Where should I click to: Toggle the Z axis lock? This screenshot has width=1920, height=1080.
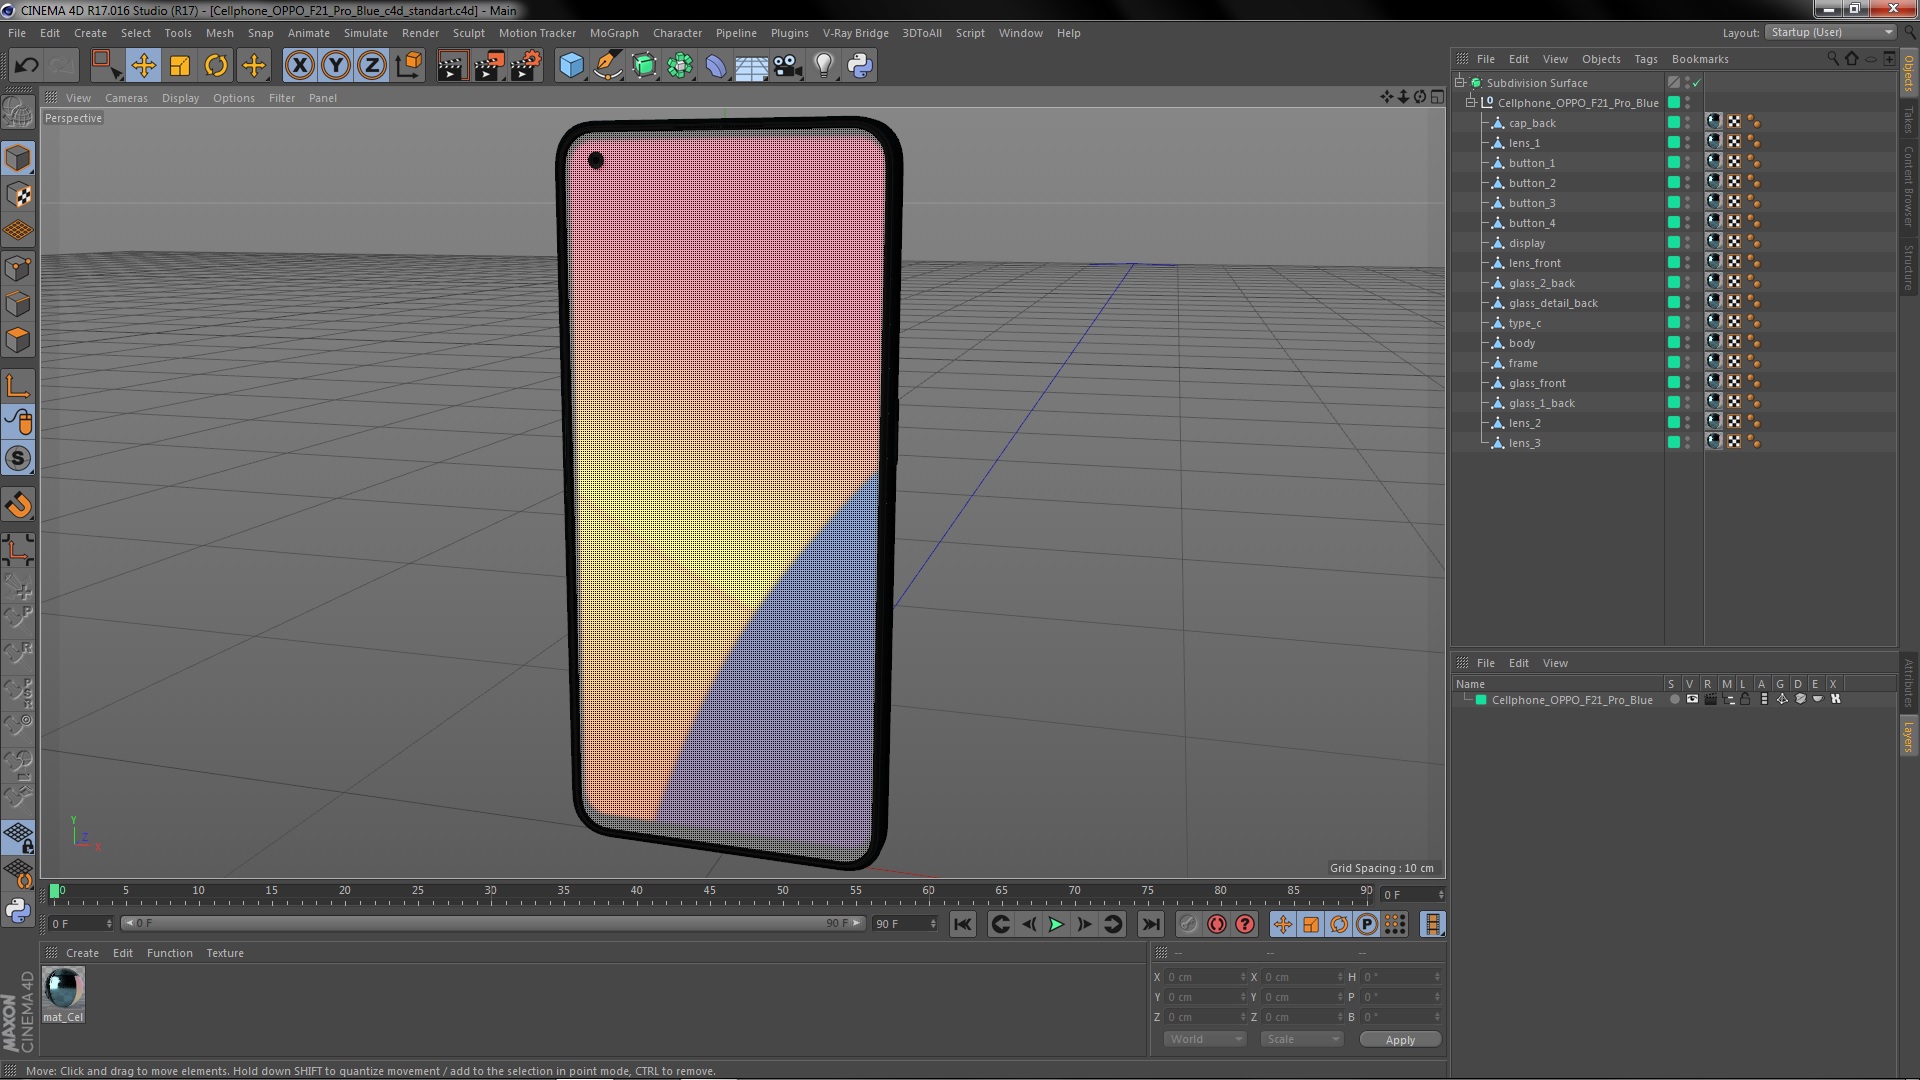(x=372, y=66)
